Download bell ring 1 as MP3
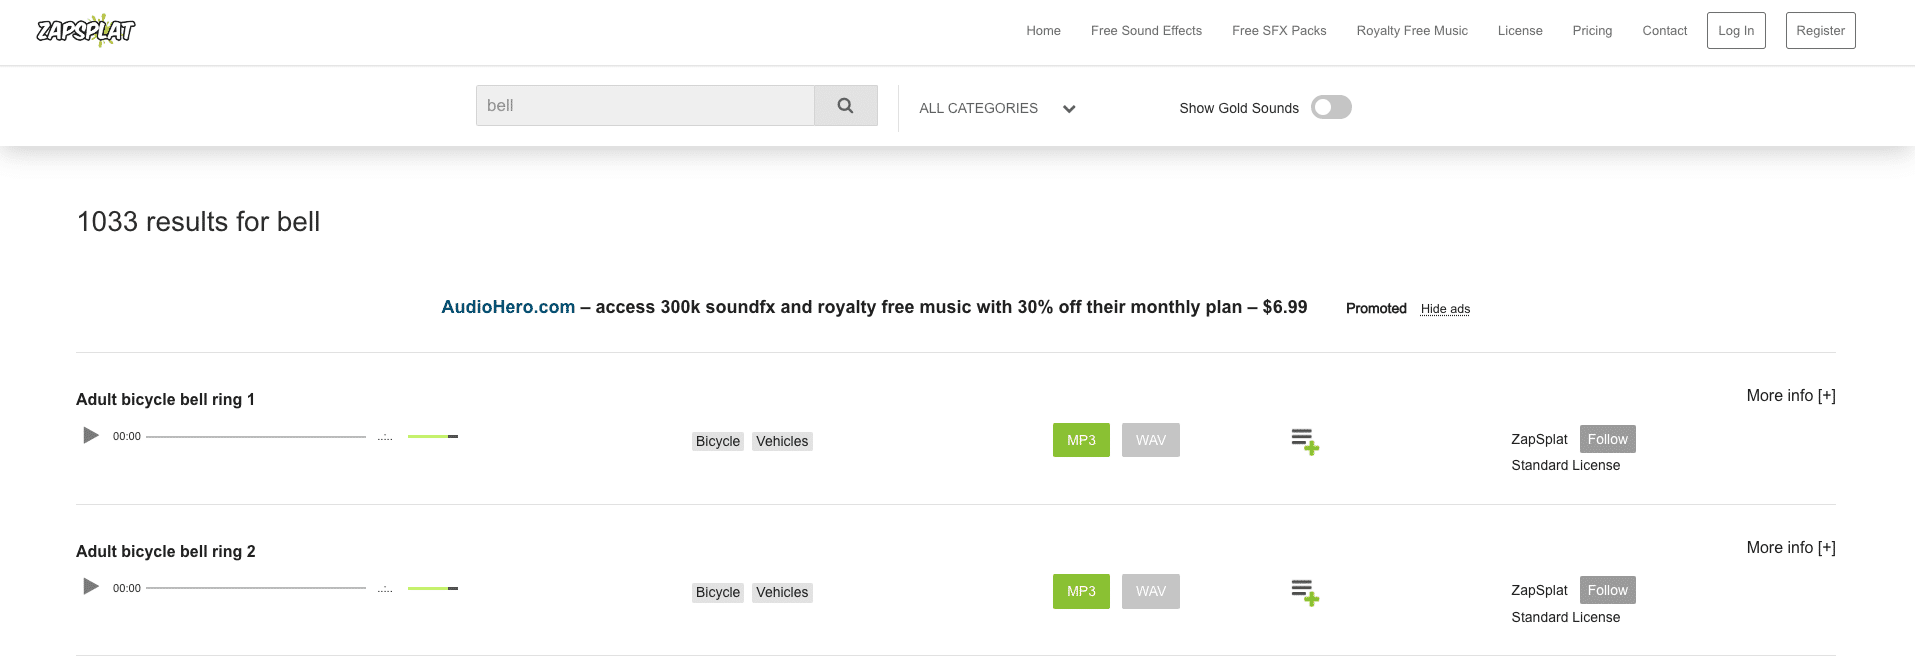This screenshot has height=659, width=1915. point(1081,440)
